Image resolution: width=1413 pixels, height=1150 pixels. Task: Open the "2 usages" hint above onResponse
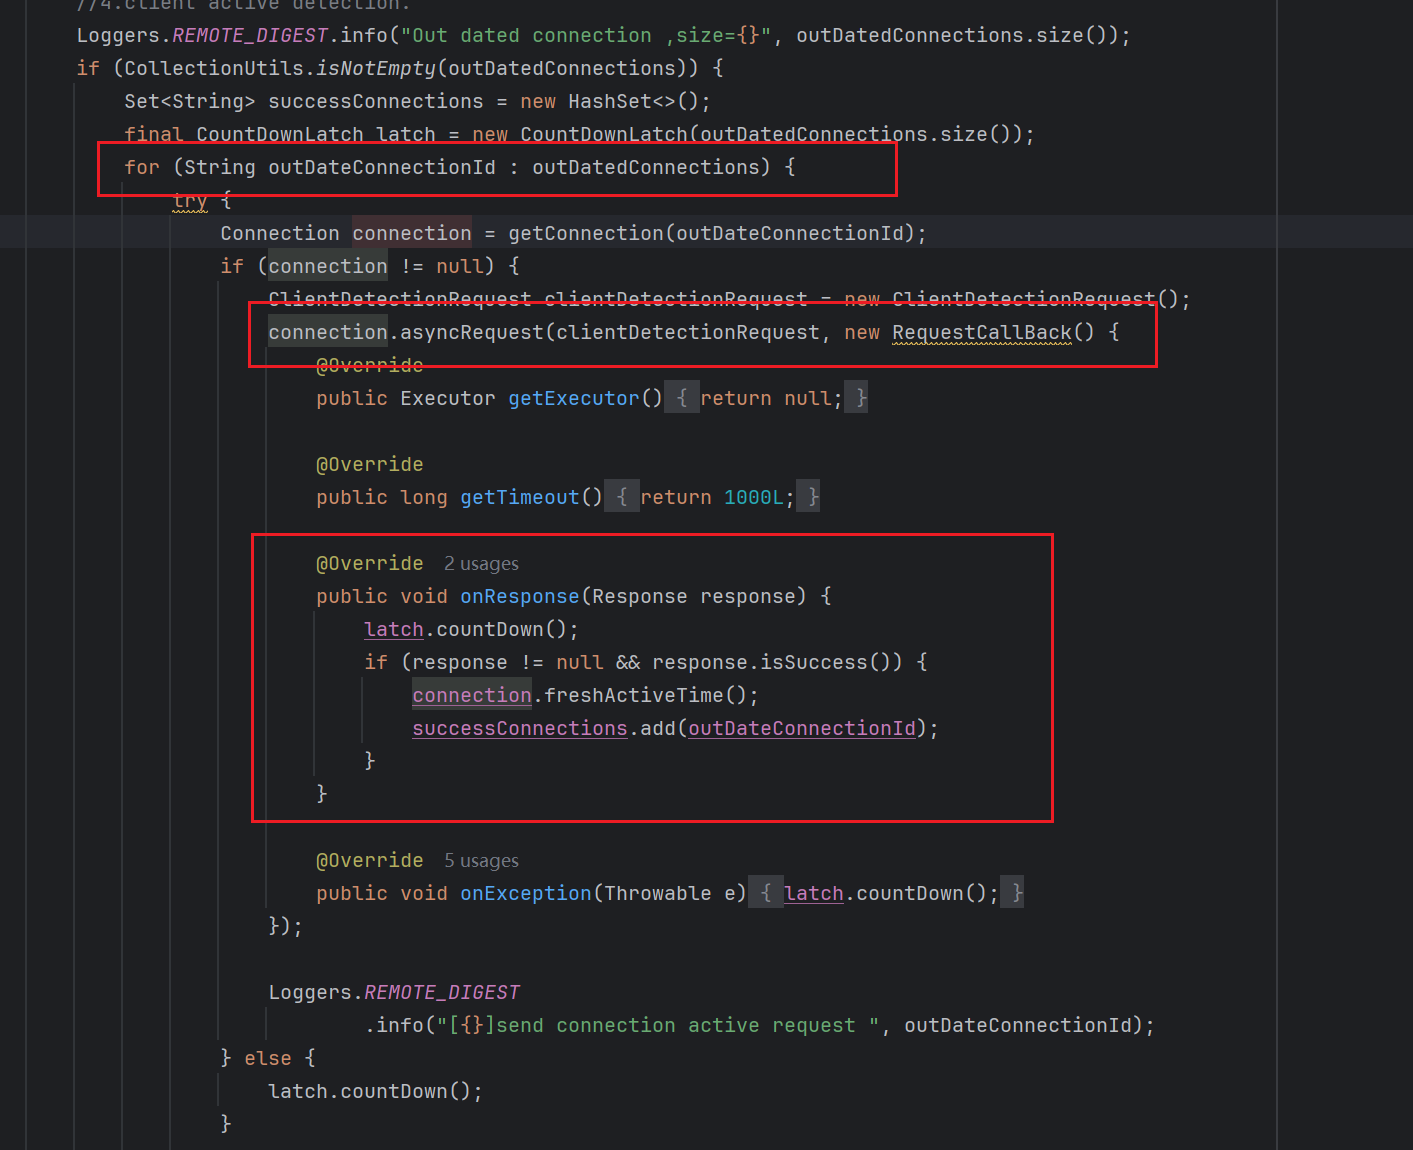pyautogui.click(x=481, y=564)
